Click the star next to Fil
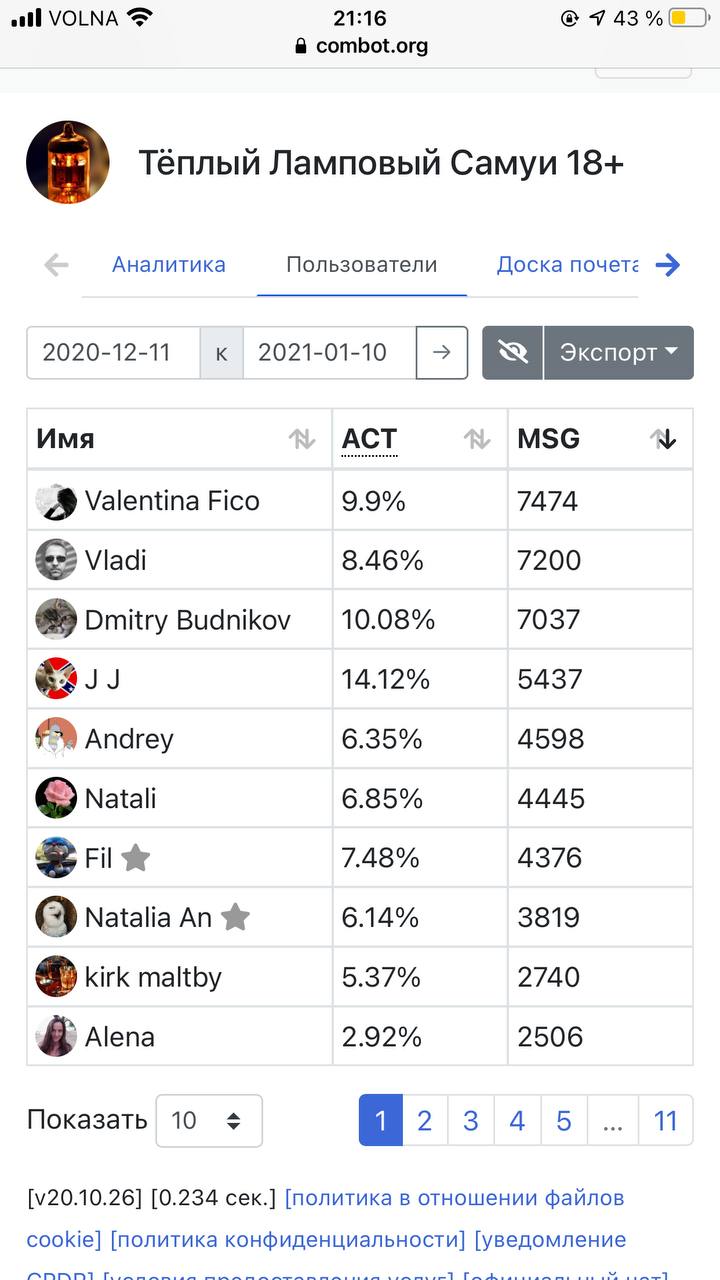Viewport: 720px width, 1280px height. tap(136, 858)
